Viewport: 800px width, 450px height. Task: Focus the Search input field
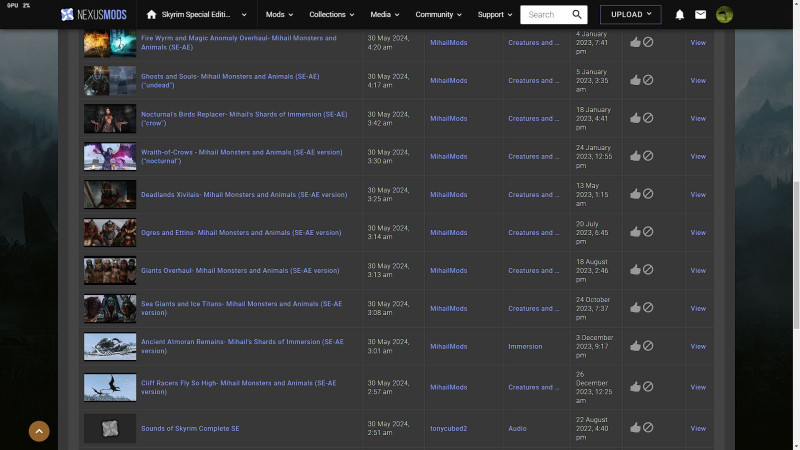click(x=546, y=15)
